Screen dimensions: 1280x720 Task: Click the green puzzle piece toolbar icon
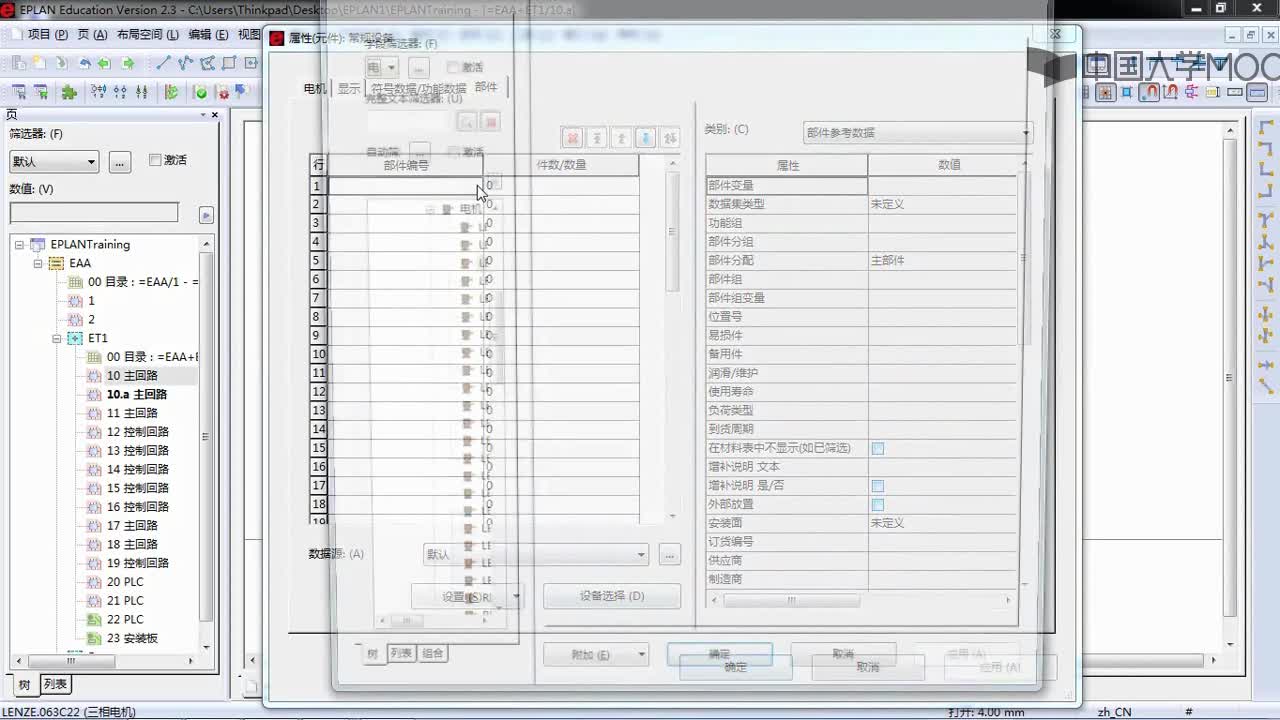point(69,92)
